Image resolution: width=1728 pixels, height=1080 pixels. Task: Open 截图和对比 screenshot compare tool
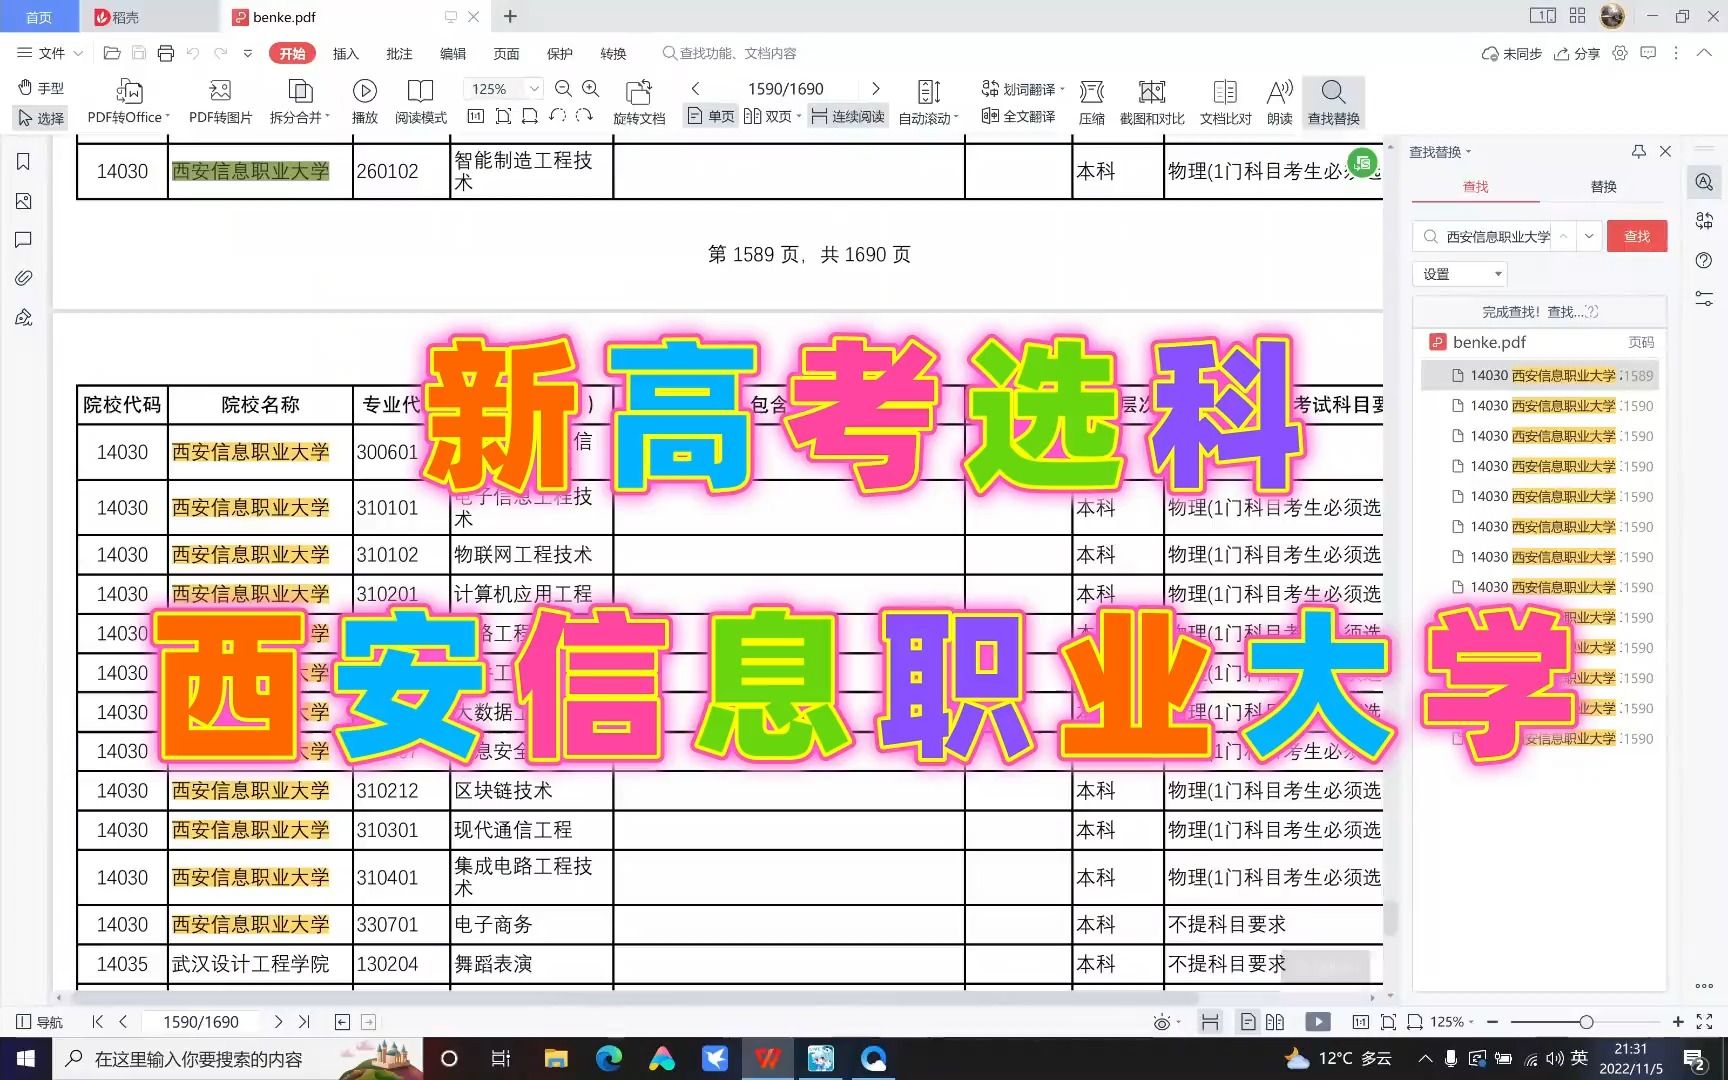click(x=1152, y=102)
